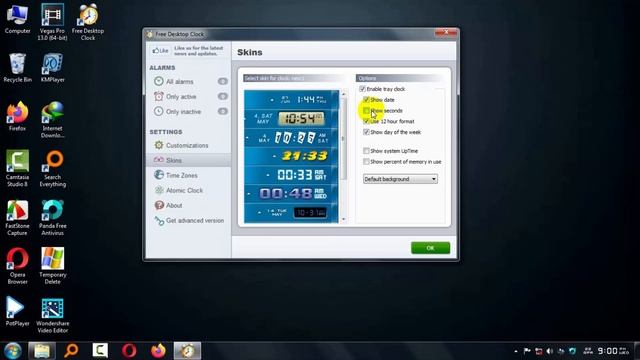Open the Windows Start menu orb

(13, 351)
